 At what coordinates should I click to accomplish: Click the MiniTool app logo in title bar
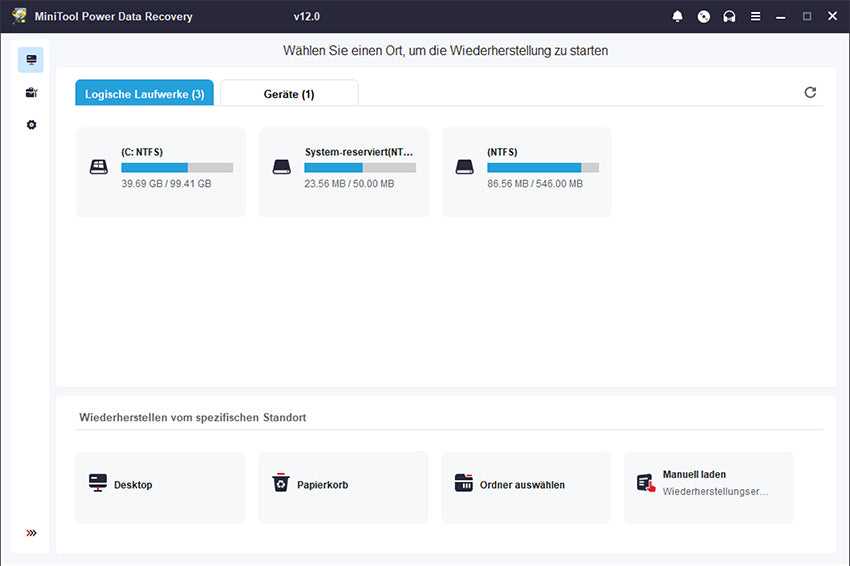[x=19, y=17]
